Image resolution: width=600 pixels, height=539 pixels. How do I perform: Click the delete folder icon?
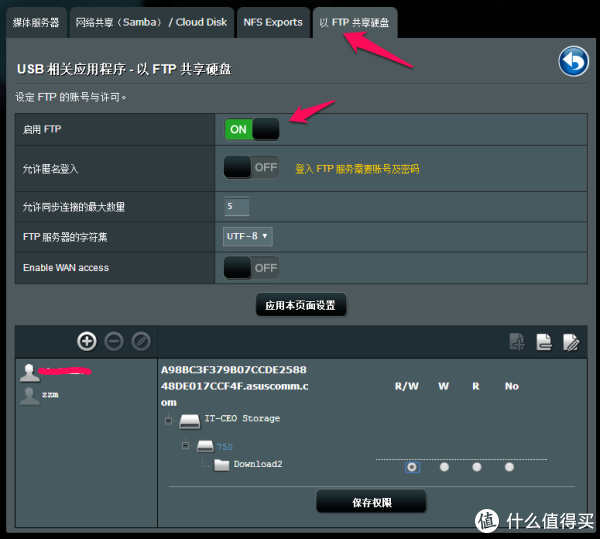click(544, 342)
